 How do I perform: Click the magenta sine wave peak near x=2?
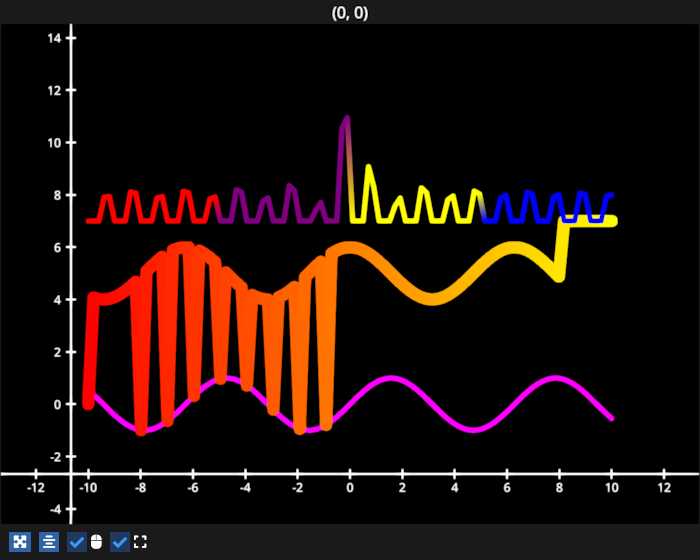tap(392, 379)
